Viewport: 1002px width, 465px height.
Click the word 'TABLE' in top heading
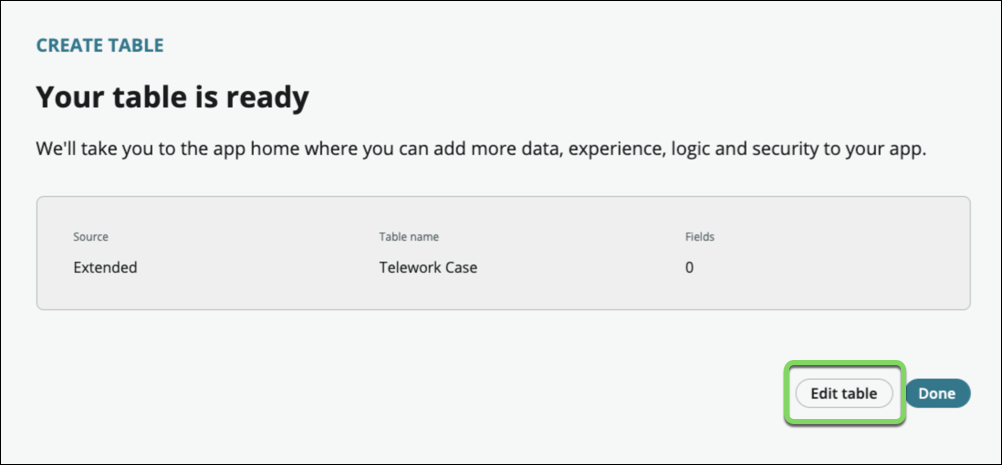coord(135,45)
